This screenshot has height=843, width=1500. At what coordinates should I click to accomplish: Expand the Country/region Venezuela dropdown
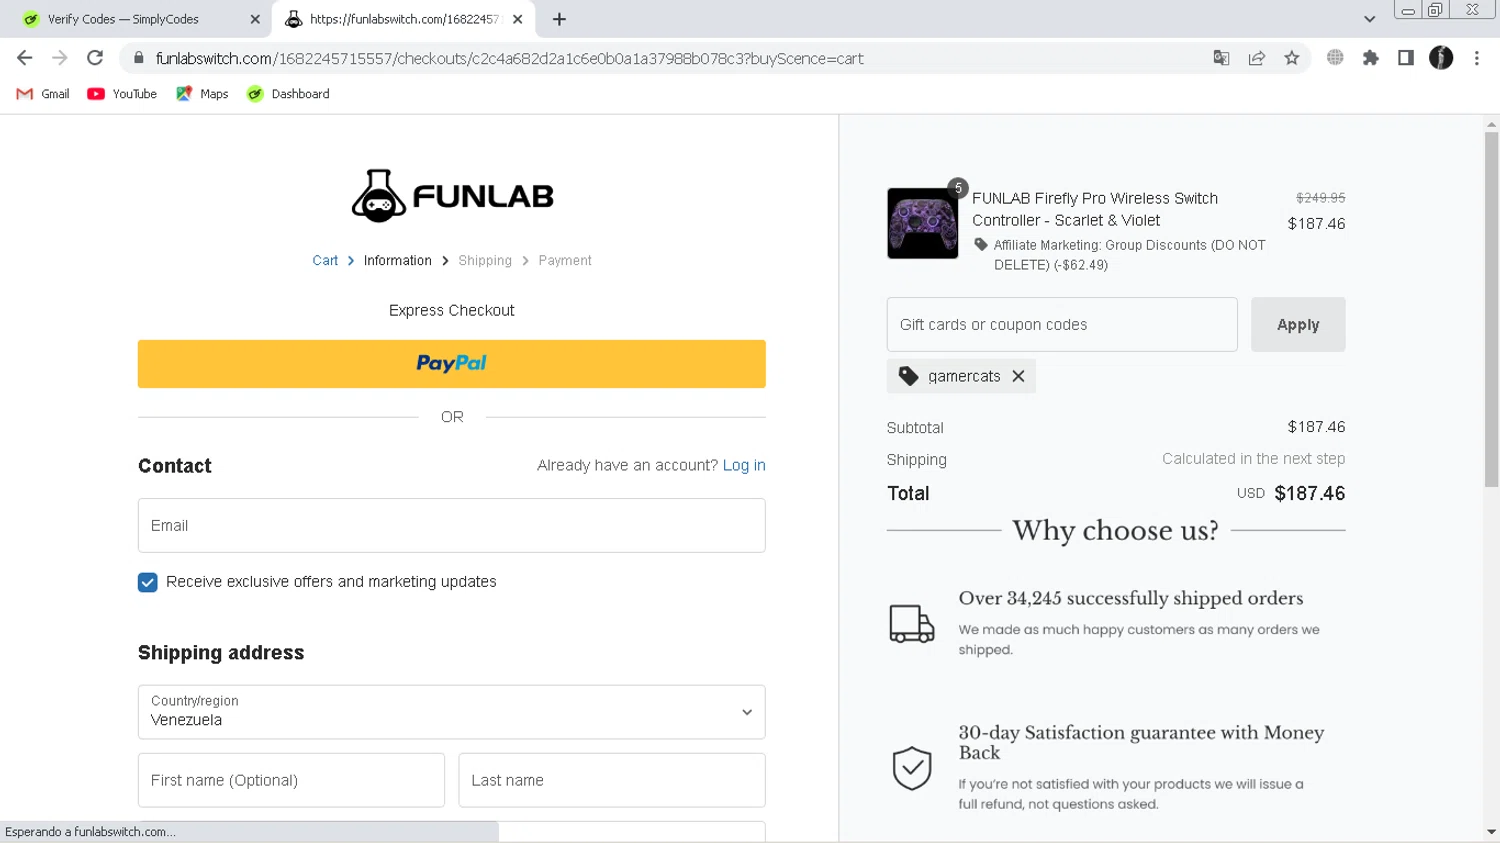pyautogui.click(x=452, y=712)
